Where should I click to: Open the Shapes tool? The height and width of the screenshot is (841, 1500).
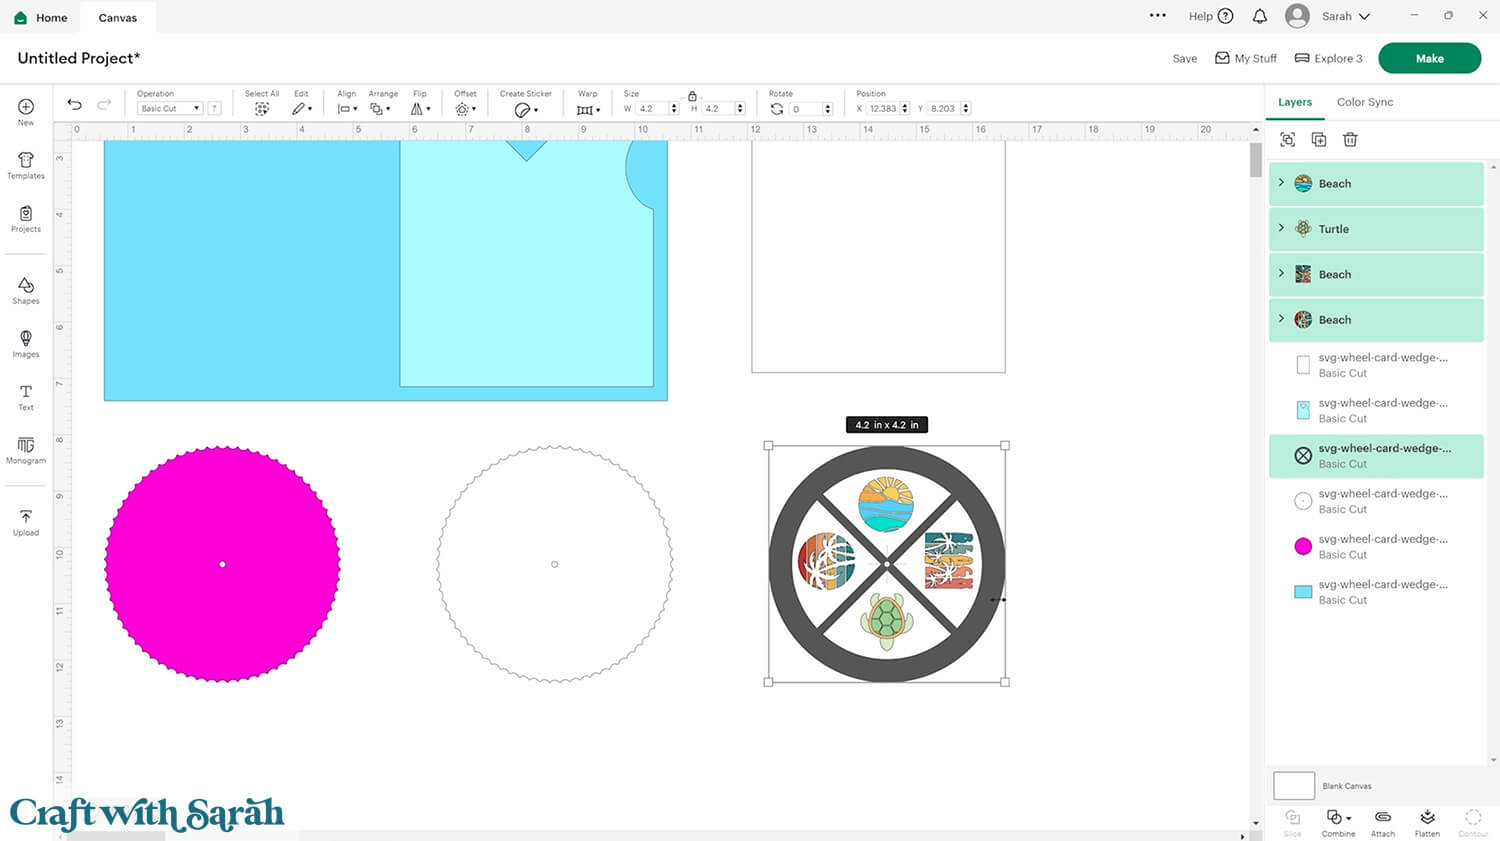(x=26, y=290)
